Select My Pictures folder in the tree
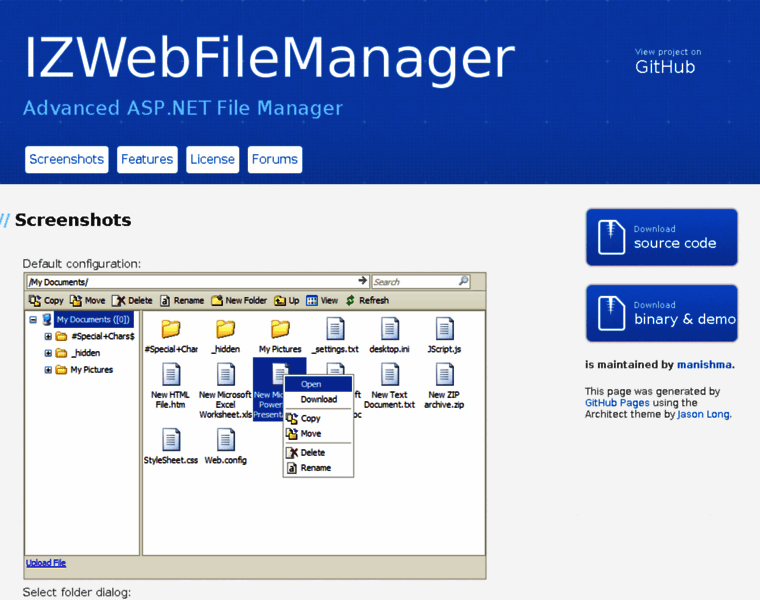This screenshot has height=600, width=760. (x=92, y=370)
